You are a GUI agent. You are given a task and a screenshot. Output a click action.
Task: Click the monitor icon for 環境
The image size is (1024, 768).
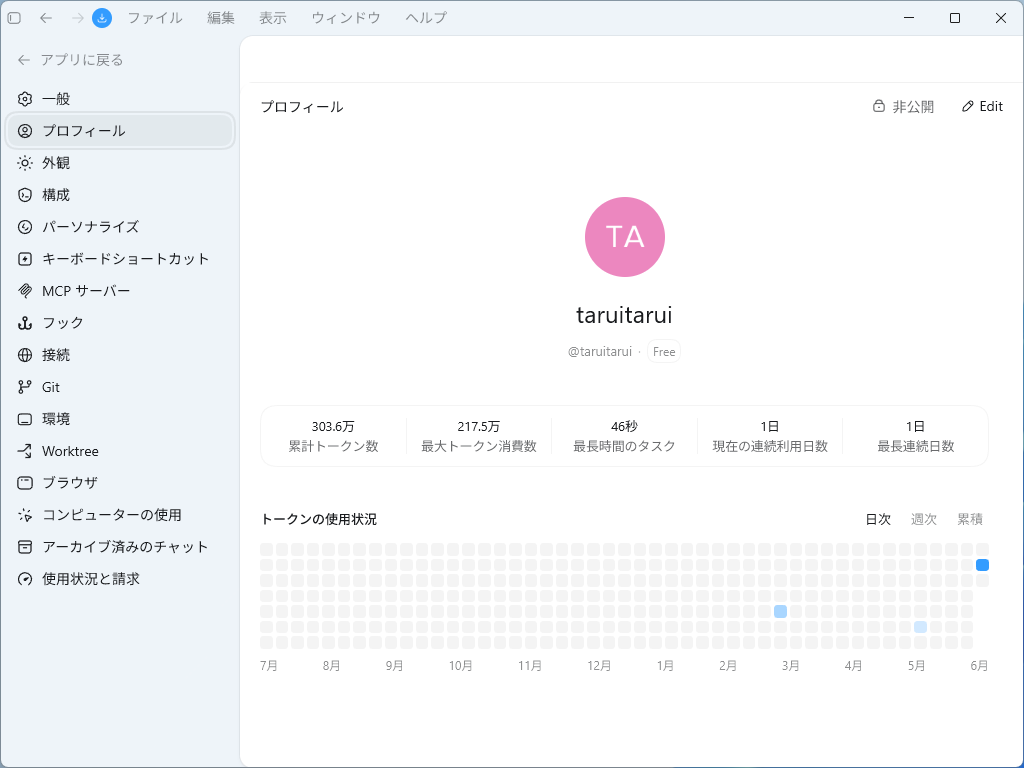(x=25, y=419)
